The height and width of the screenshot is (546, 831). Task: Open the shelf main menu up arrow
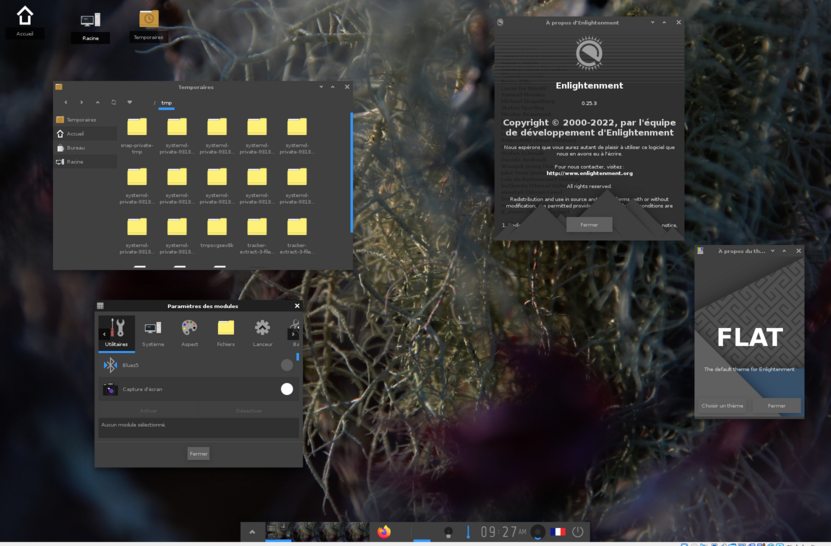pyautogui.click(x=252, y=532)
